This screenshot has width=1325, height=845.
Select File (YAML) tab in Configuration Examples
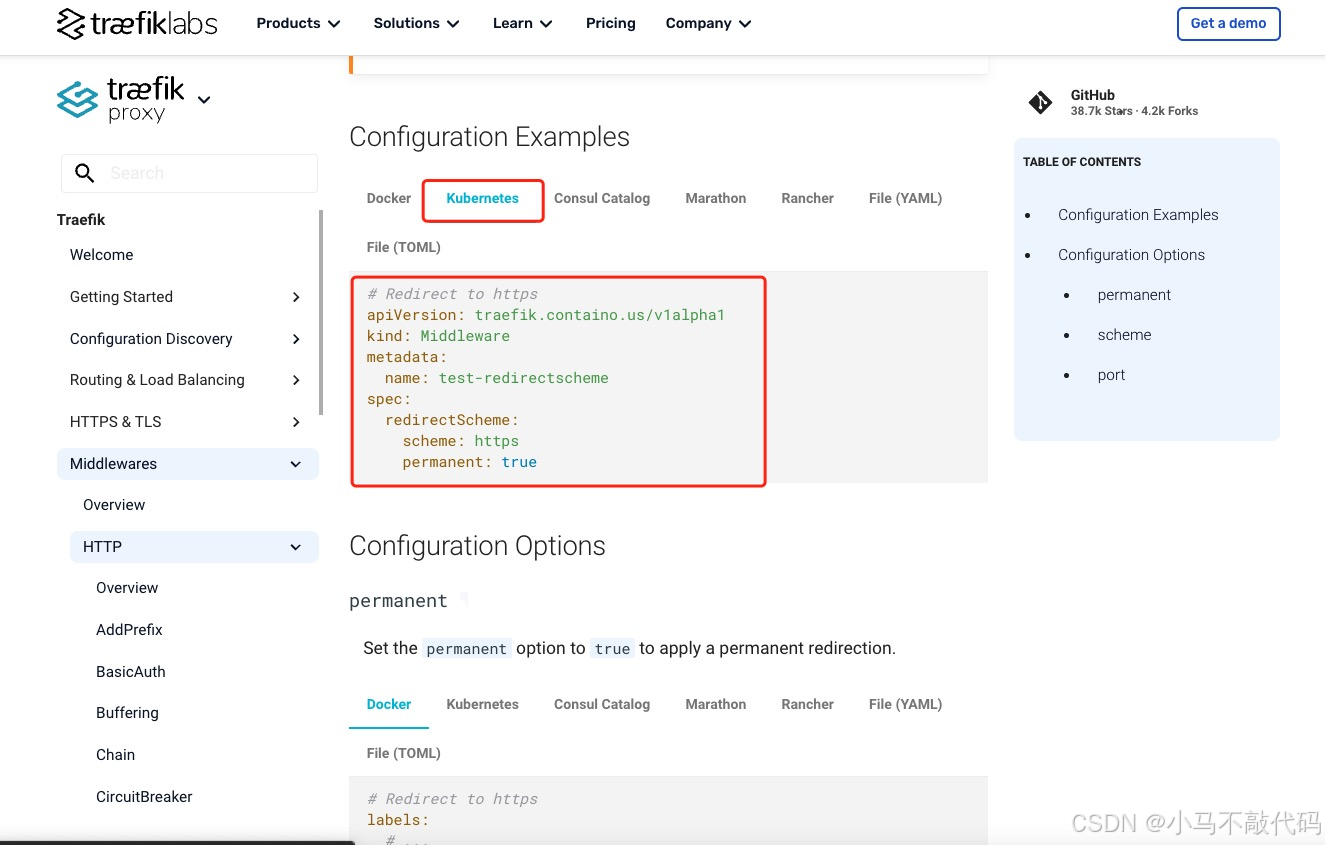click(x=905, y=198)
